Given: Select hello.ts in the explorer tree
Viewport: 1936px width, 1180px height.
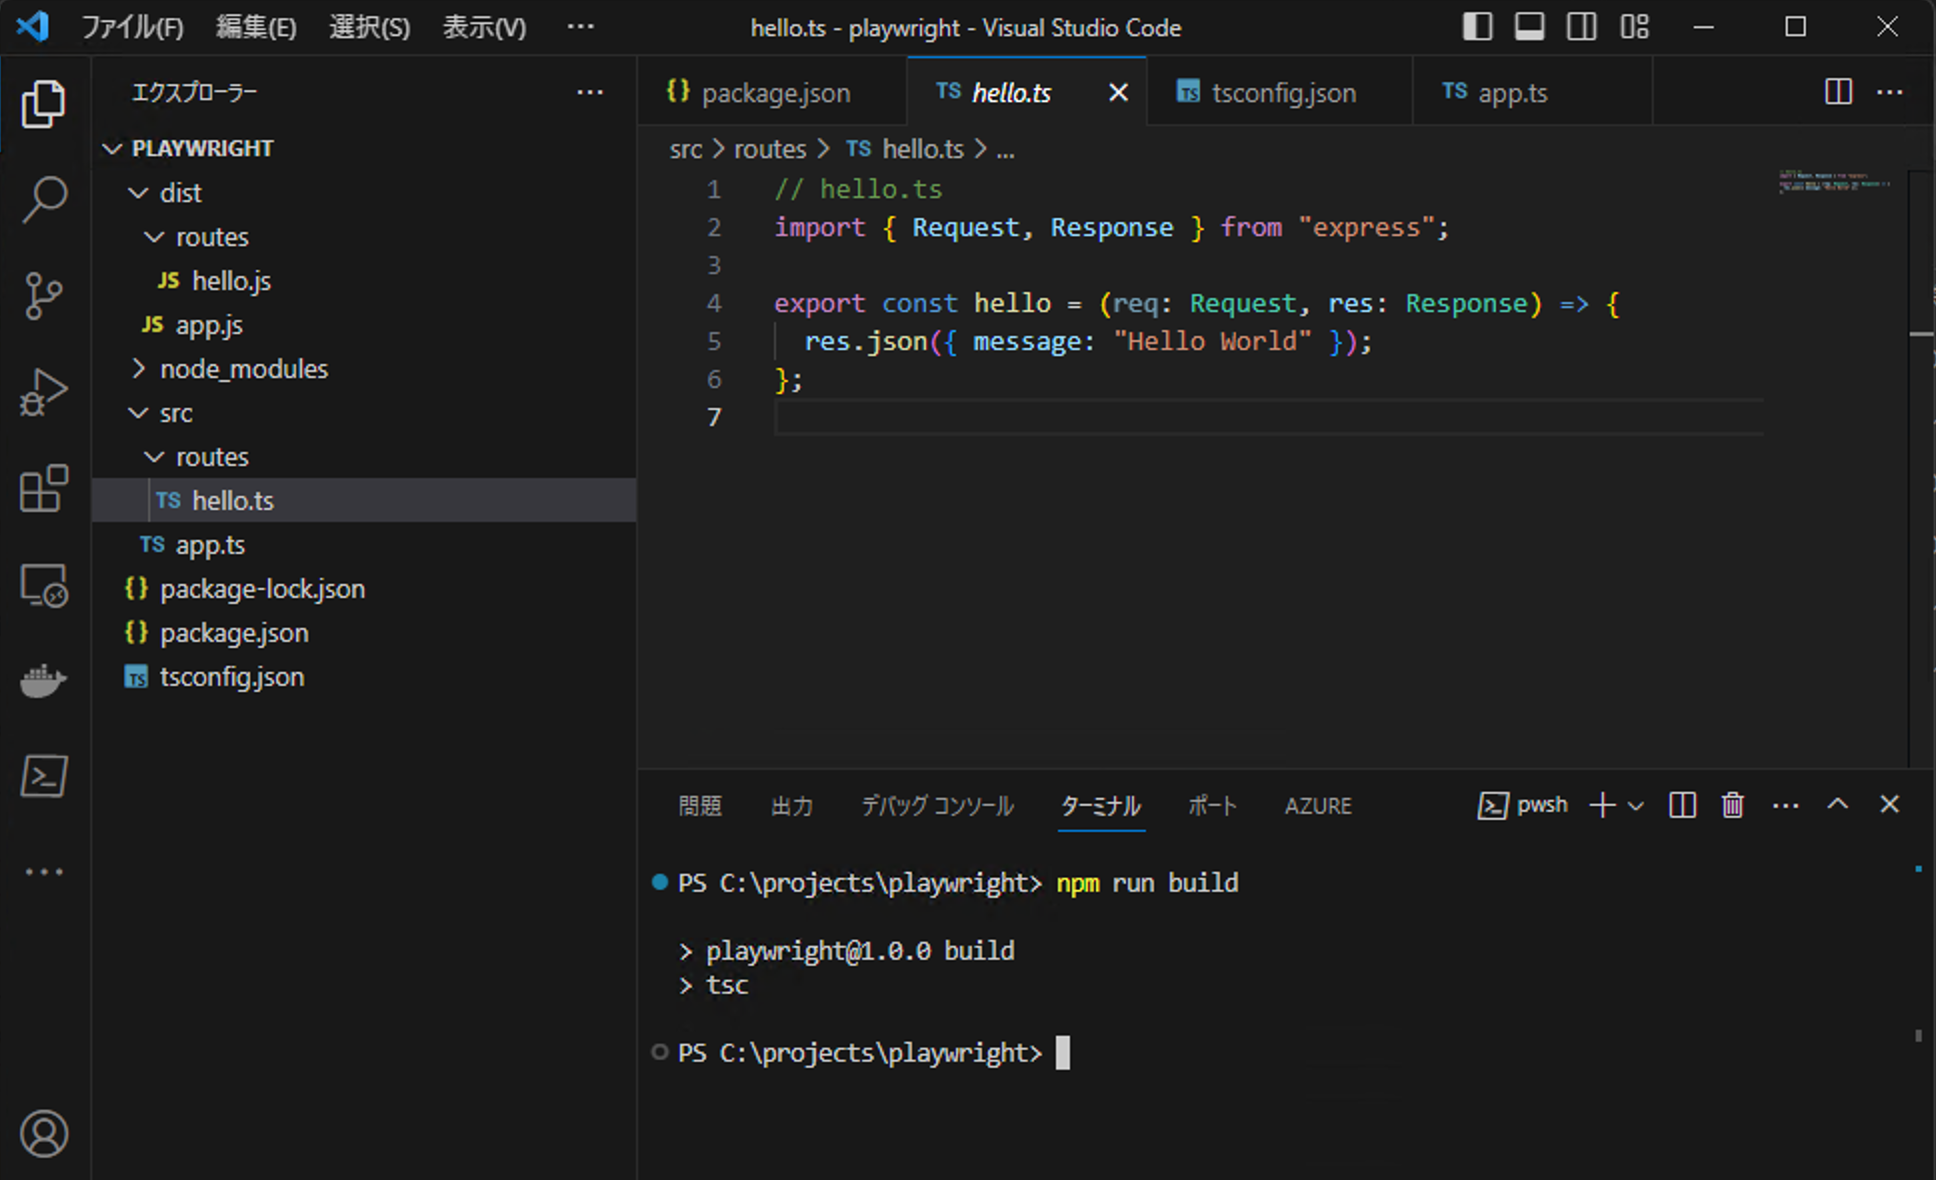Looking at the screenshot, I should tap(364, 500).
